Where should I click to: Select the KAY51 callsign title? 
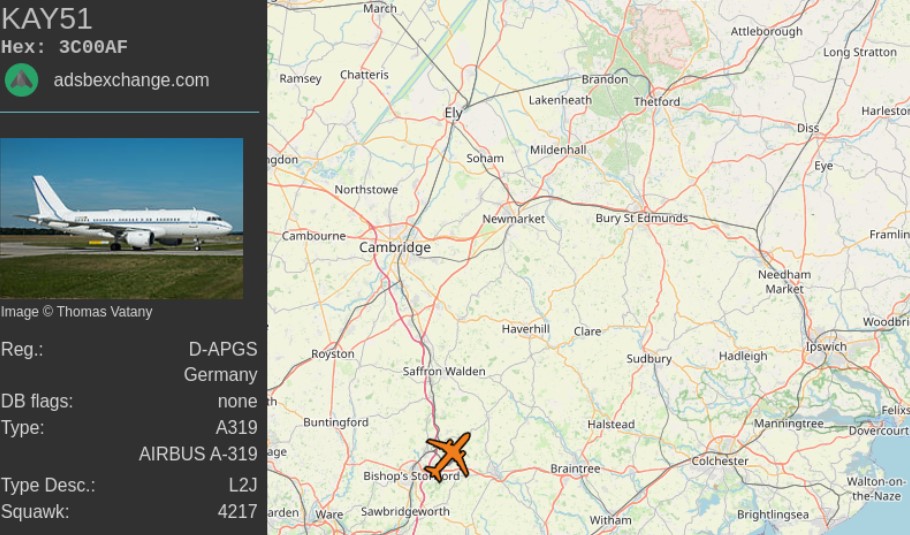point(46,19)
